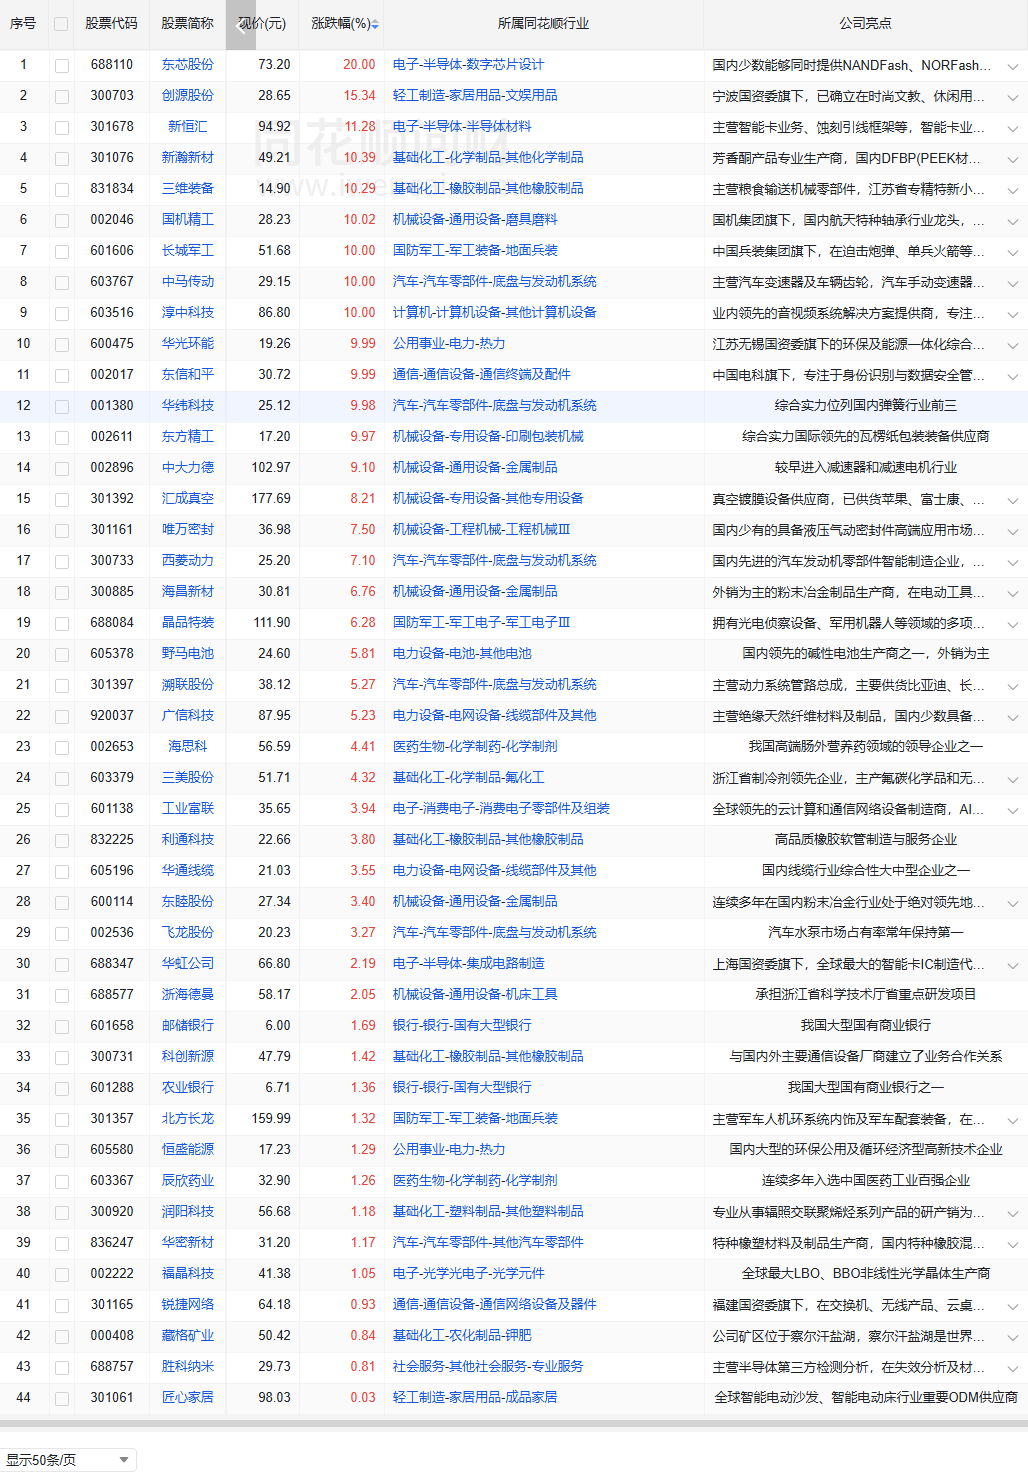Open industry link 轻工制造-家居用品-文娱用品
Screen dimensions: 1028x1478
tap(475, 95)
